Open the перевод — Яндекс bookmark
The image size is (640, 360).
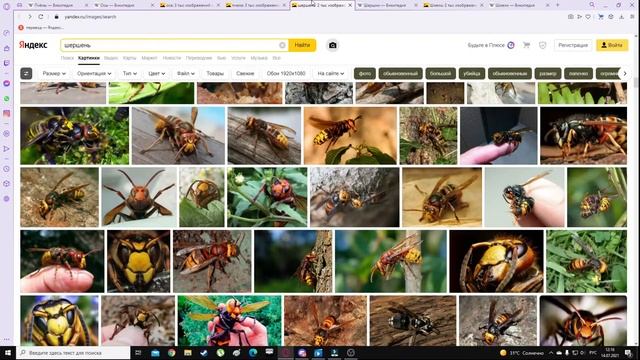click(41, 27)
